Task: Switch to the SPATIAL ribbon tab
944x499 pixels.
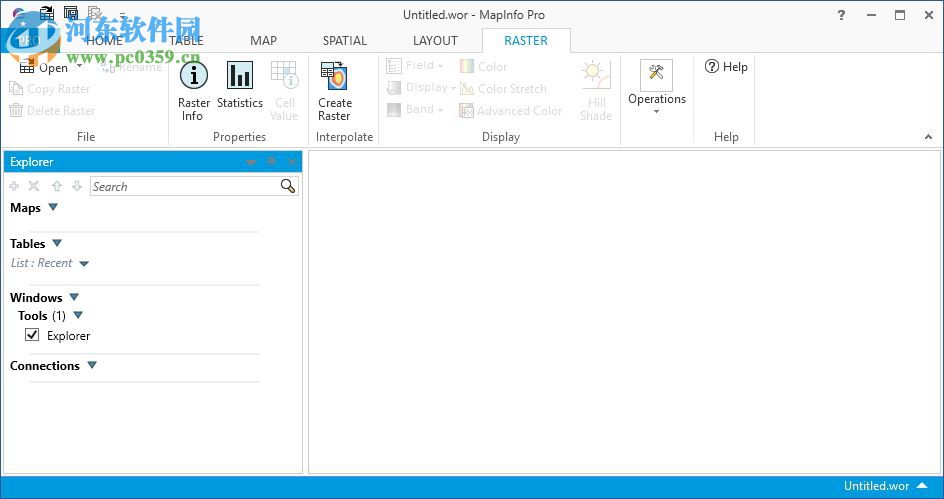Action: tap(344, 40)
